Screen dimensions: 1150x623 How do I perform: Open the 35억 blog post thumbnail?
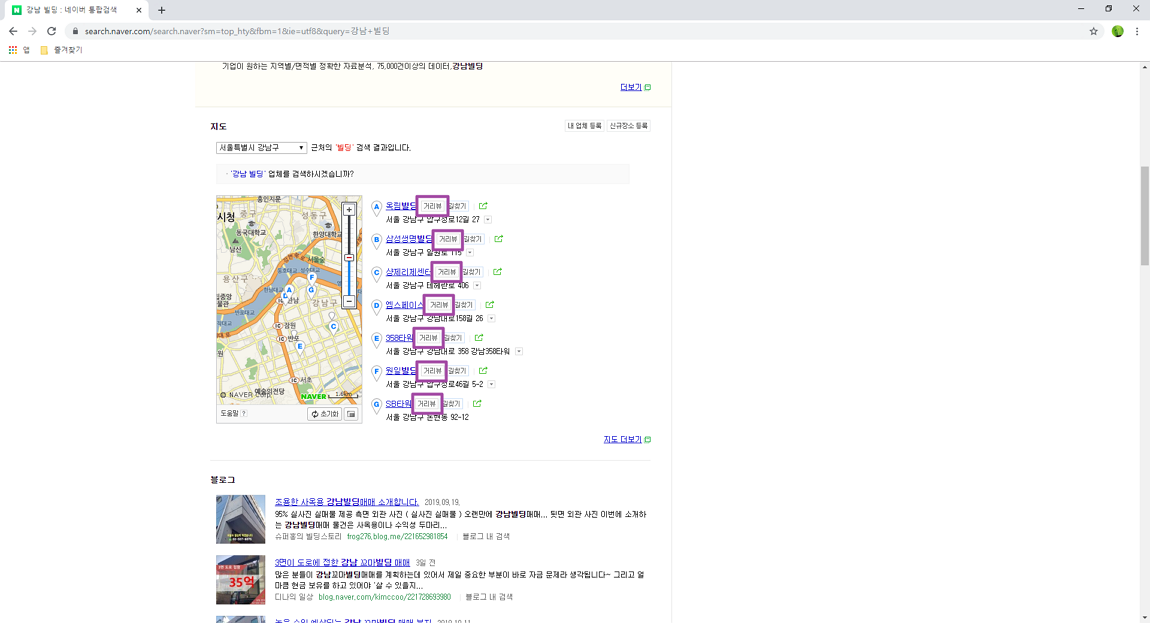241,580
